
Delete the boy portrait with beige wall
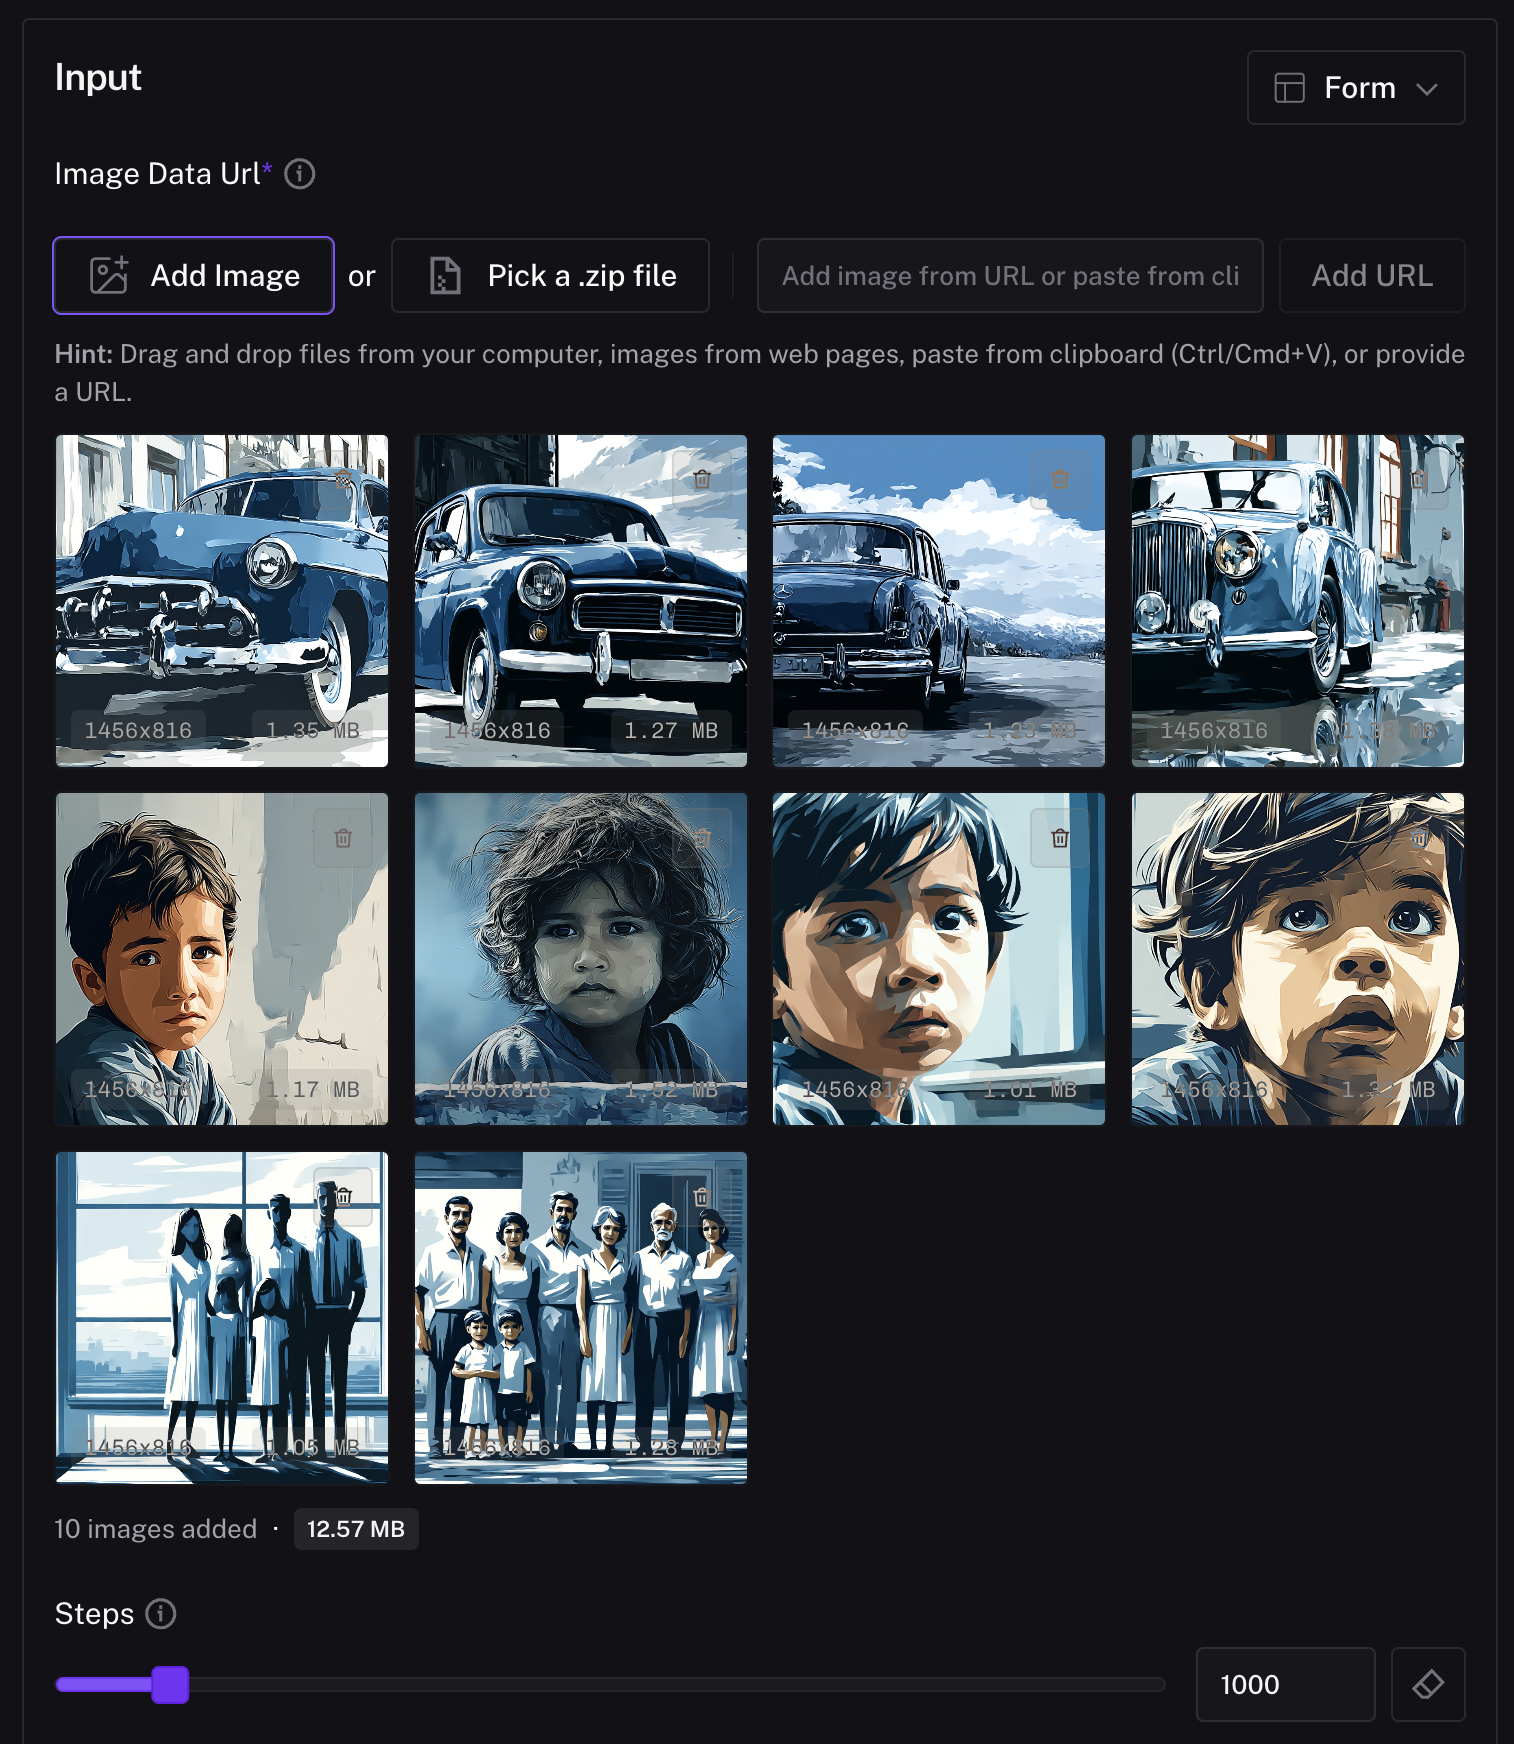343,838
